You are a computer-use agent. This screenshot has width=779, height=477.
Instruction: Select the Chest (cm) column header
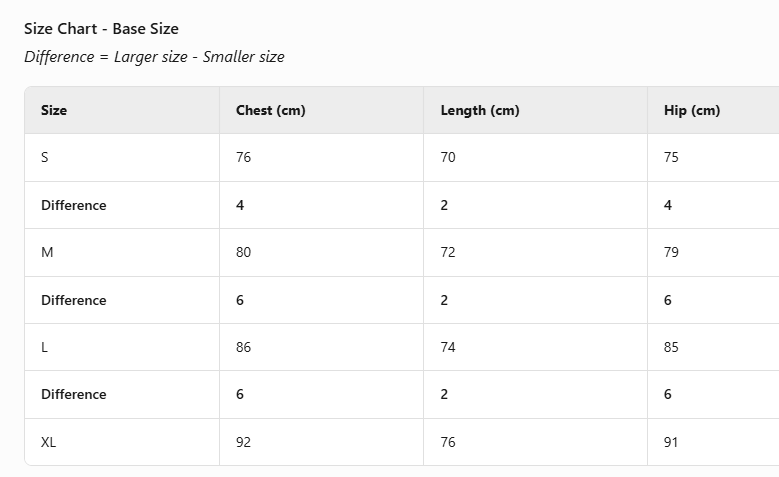click(x=270, y=110)
